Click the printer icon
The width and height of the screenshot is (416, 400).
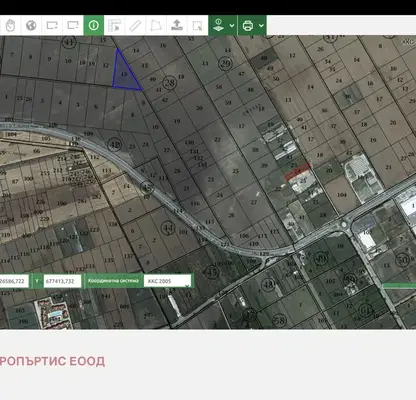click(x=248, y=25)
